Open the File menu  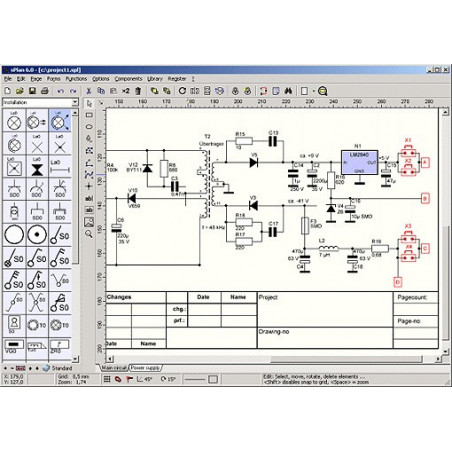(x=8, y=79)
